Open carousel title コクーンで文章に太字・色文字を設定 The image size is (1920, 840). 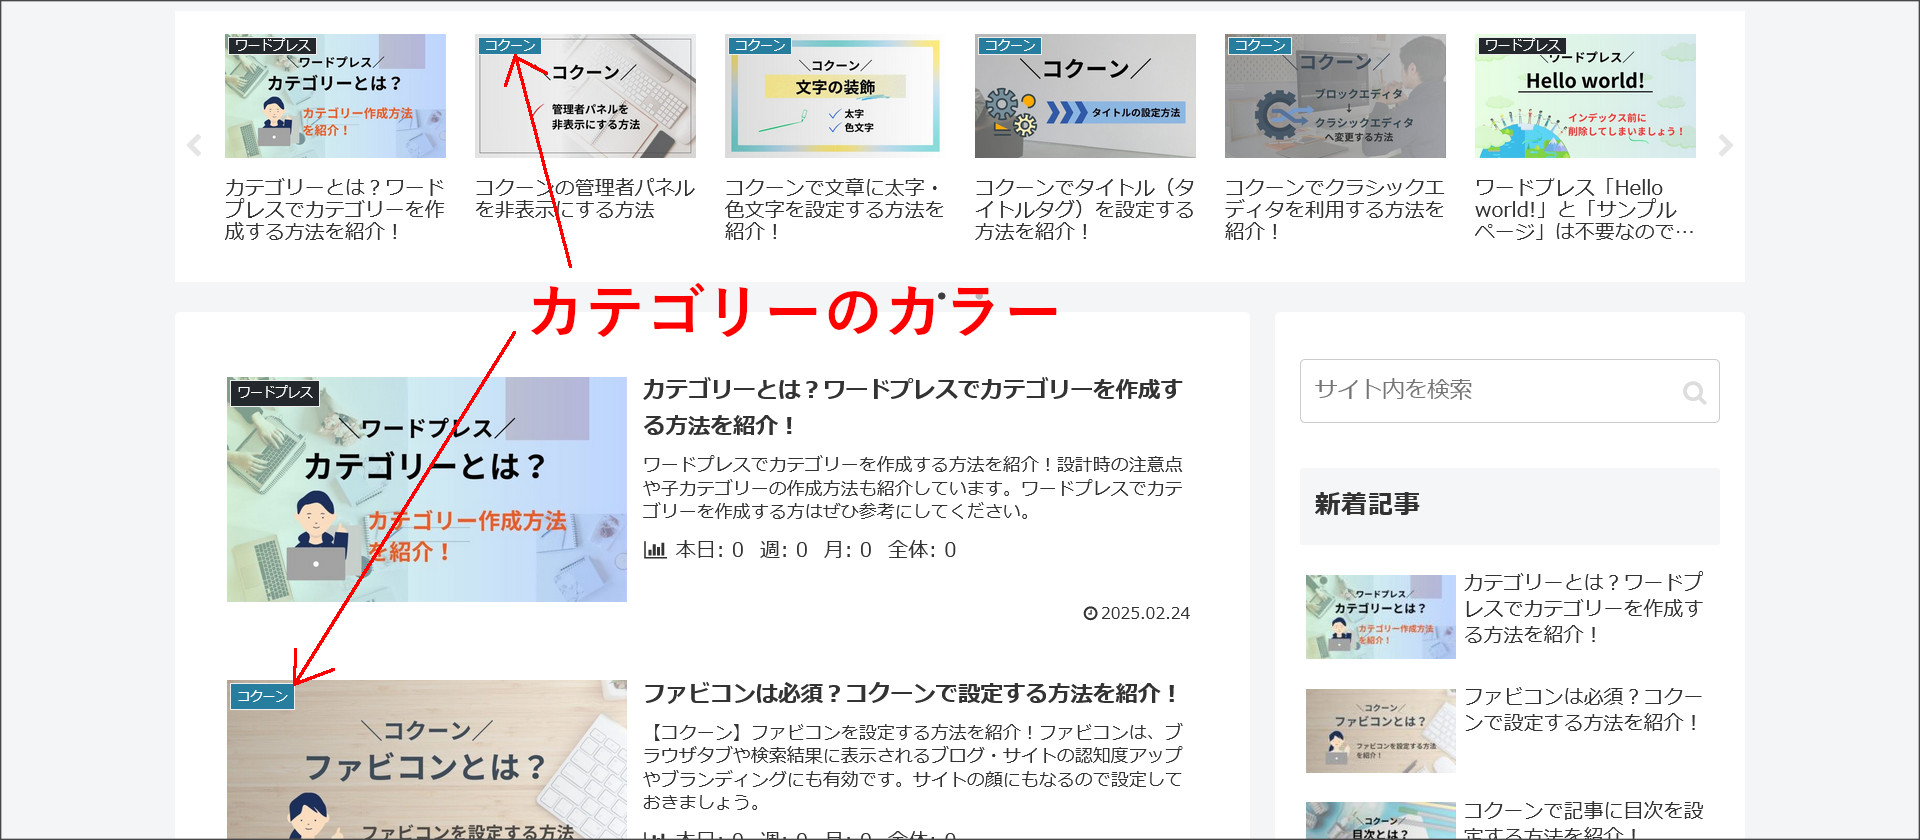(835, 209)
